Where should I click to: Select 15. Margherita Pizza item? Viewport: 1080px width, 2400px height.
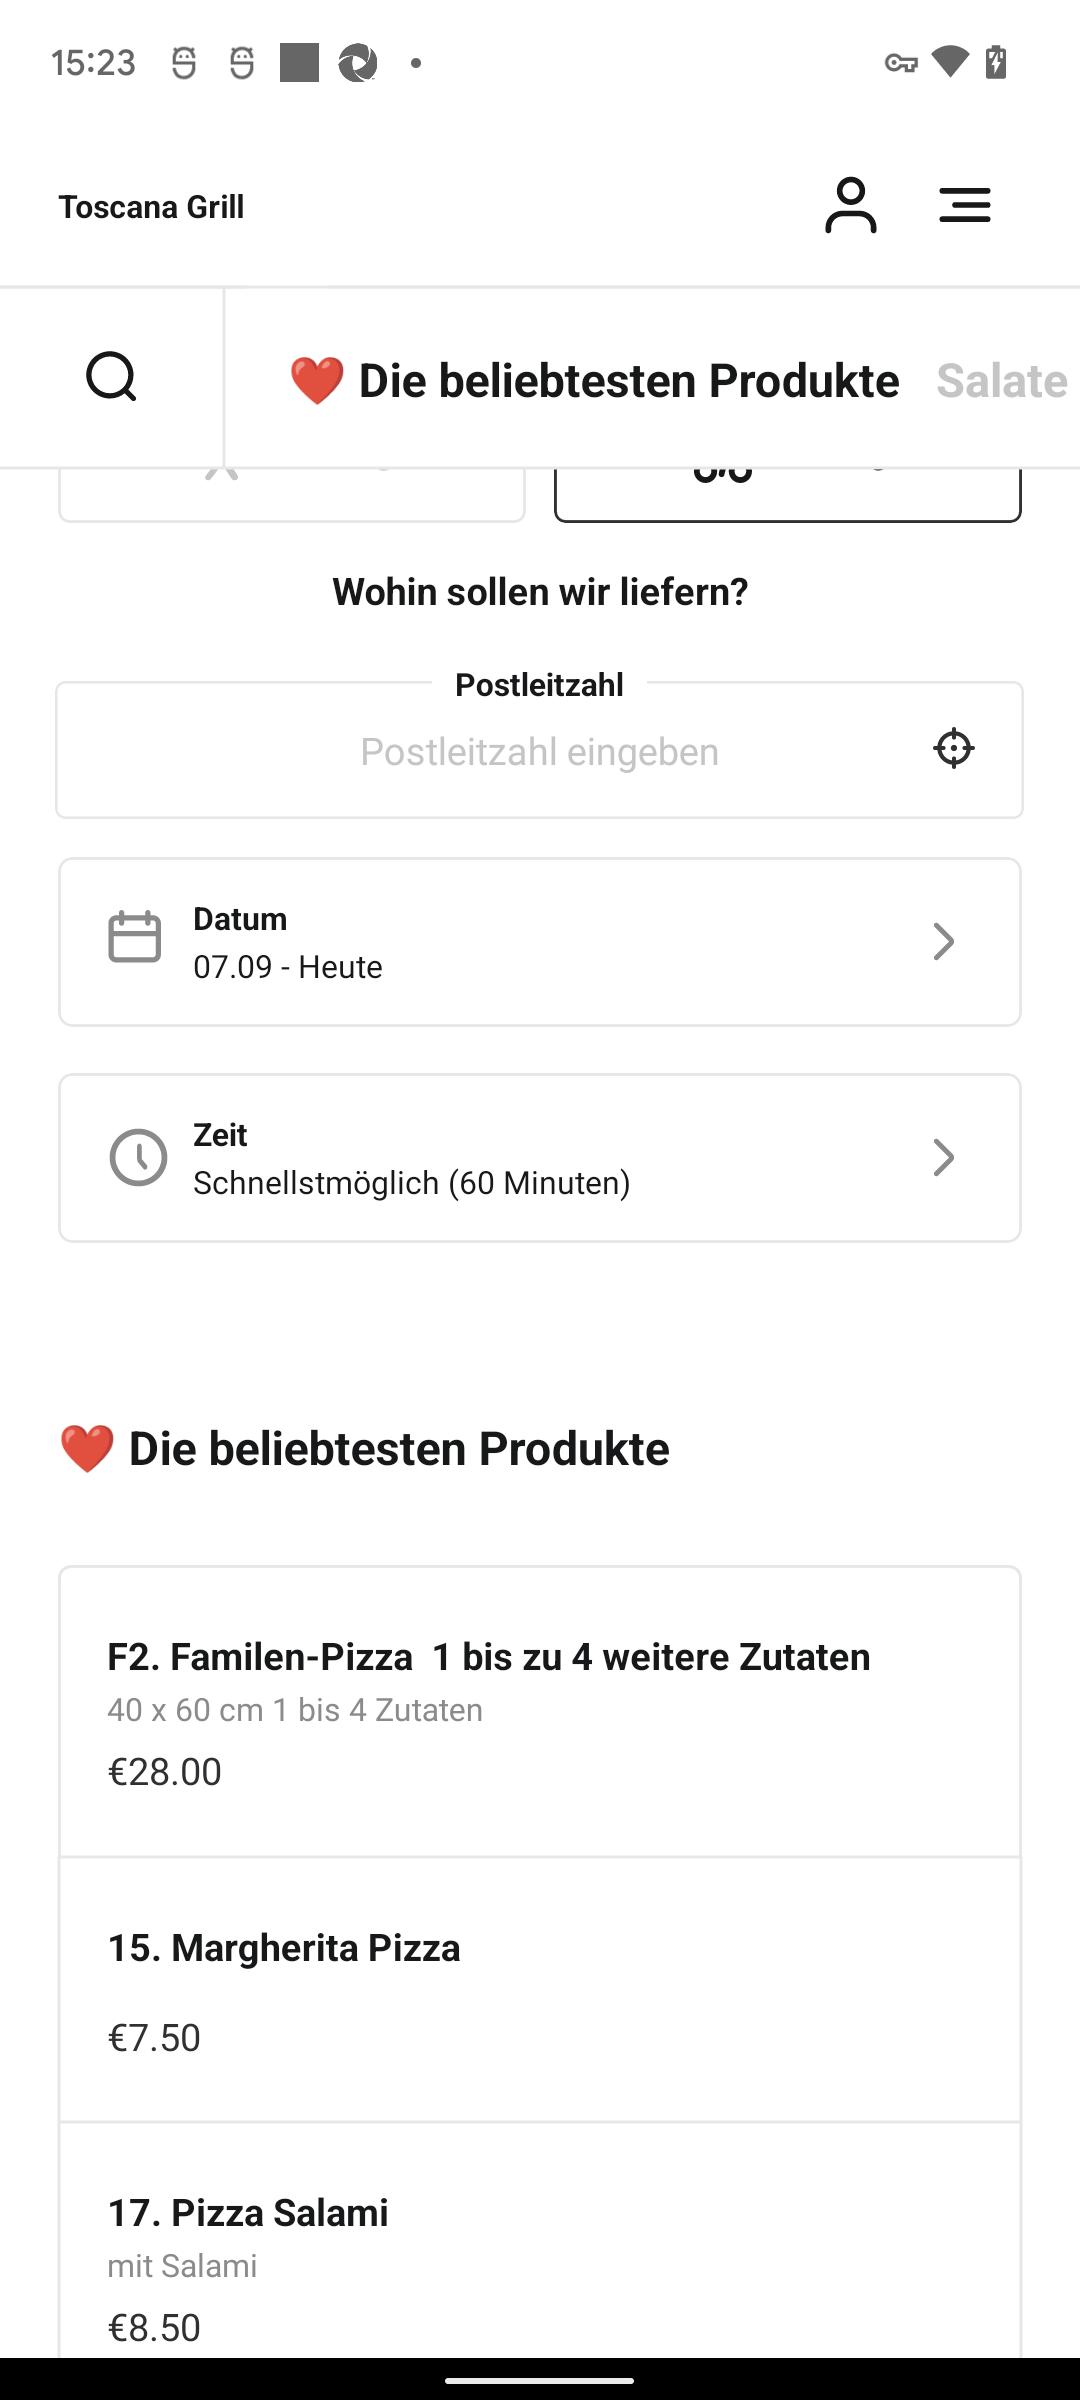click(540, 1990)
